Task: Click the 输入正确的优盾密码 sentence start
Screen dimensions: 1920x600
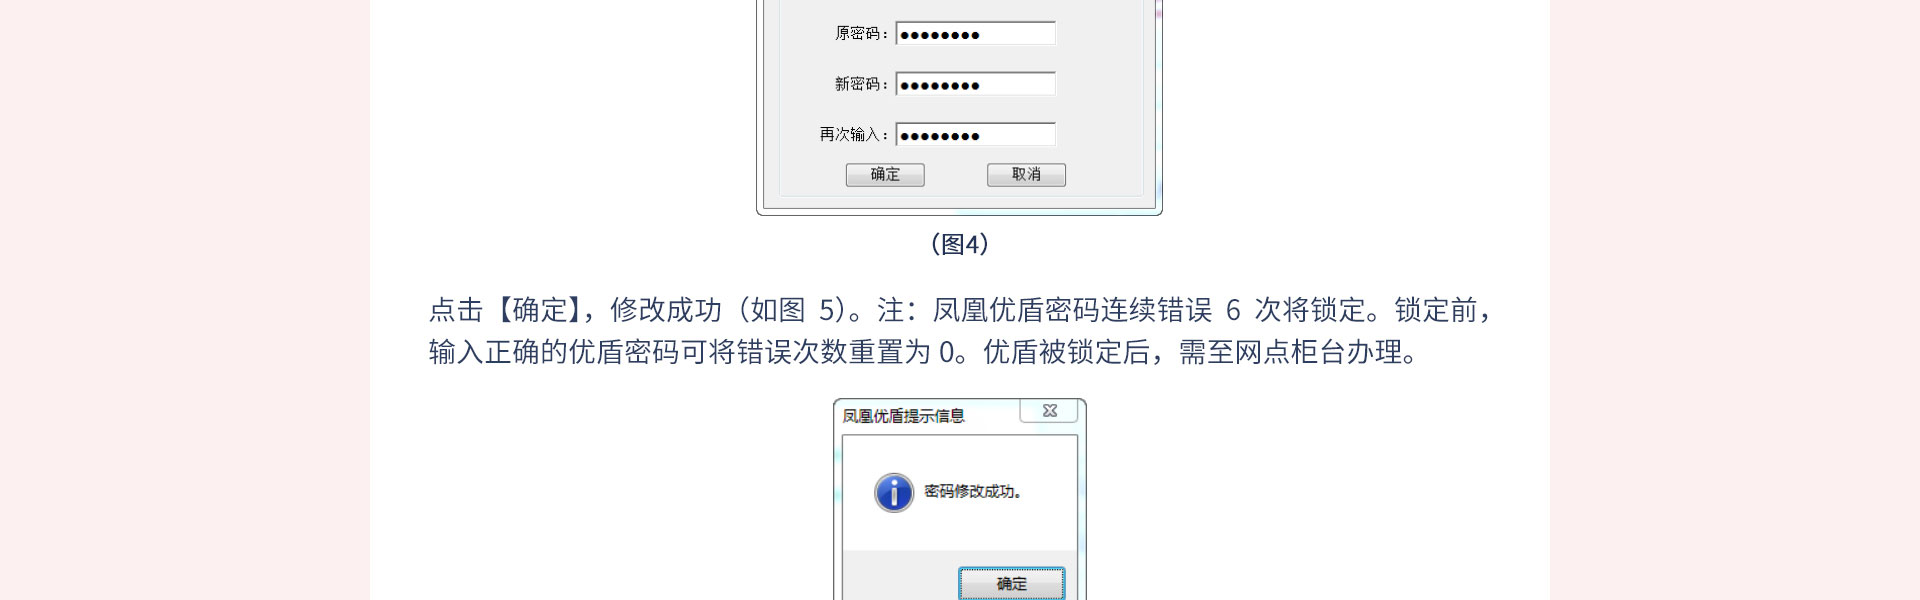Action: 554,352
